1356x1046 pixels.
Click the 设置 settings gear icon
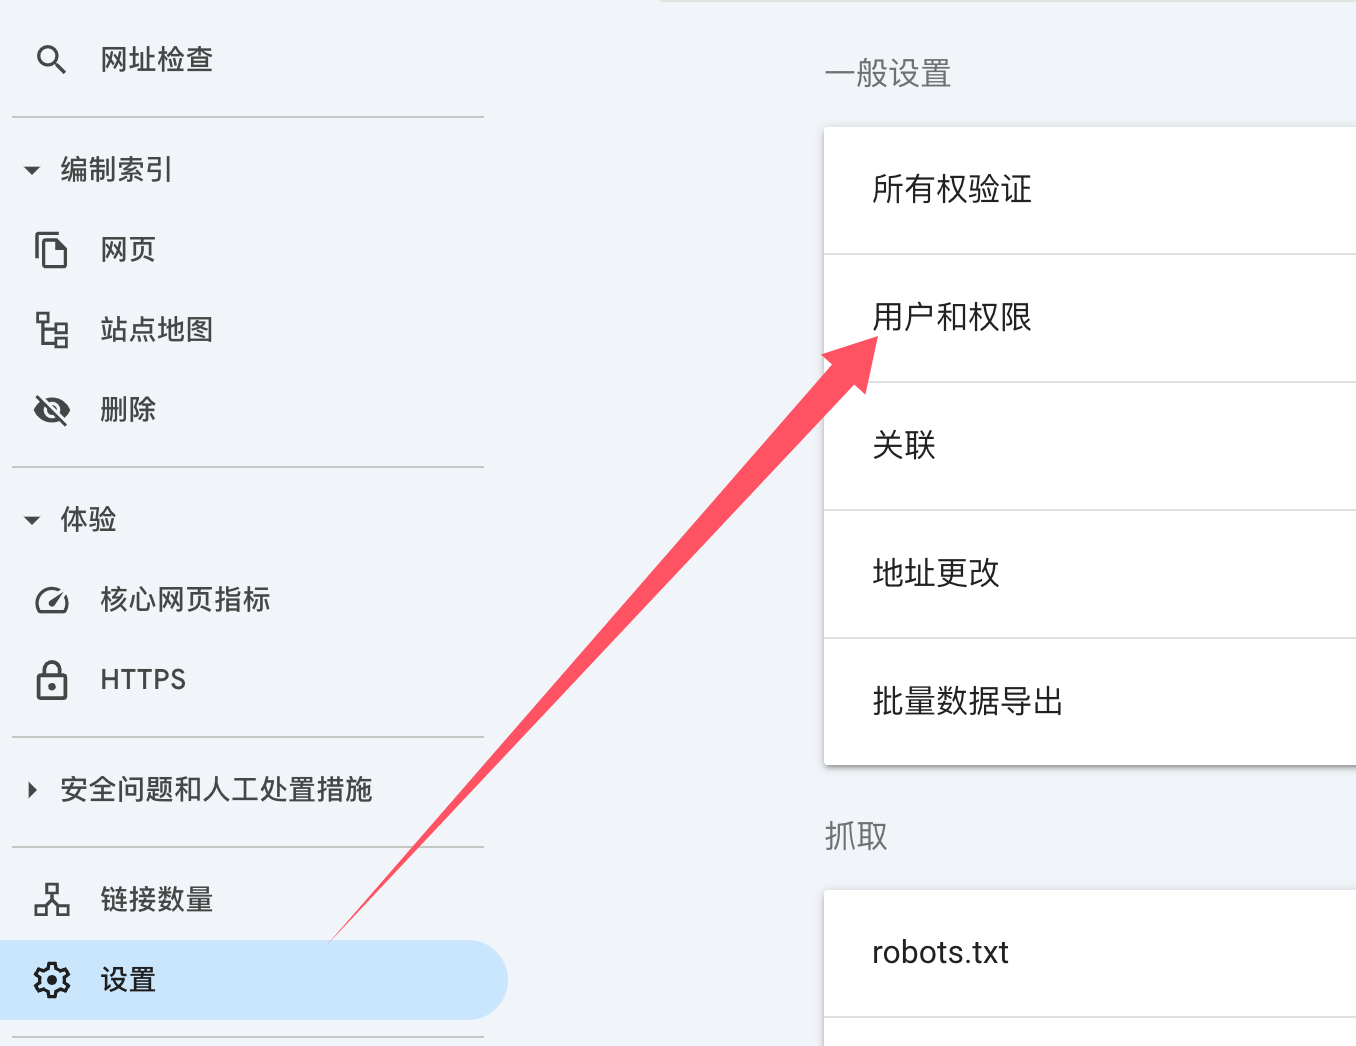(x=51, y=980)
